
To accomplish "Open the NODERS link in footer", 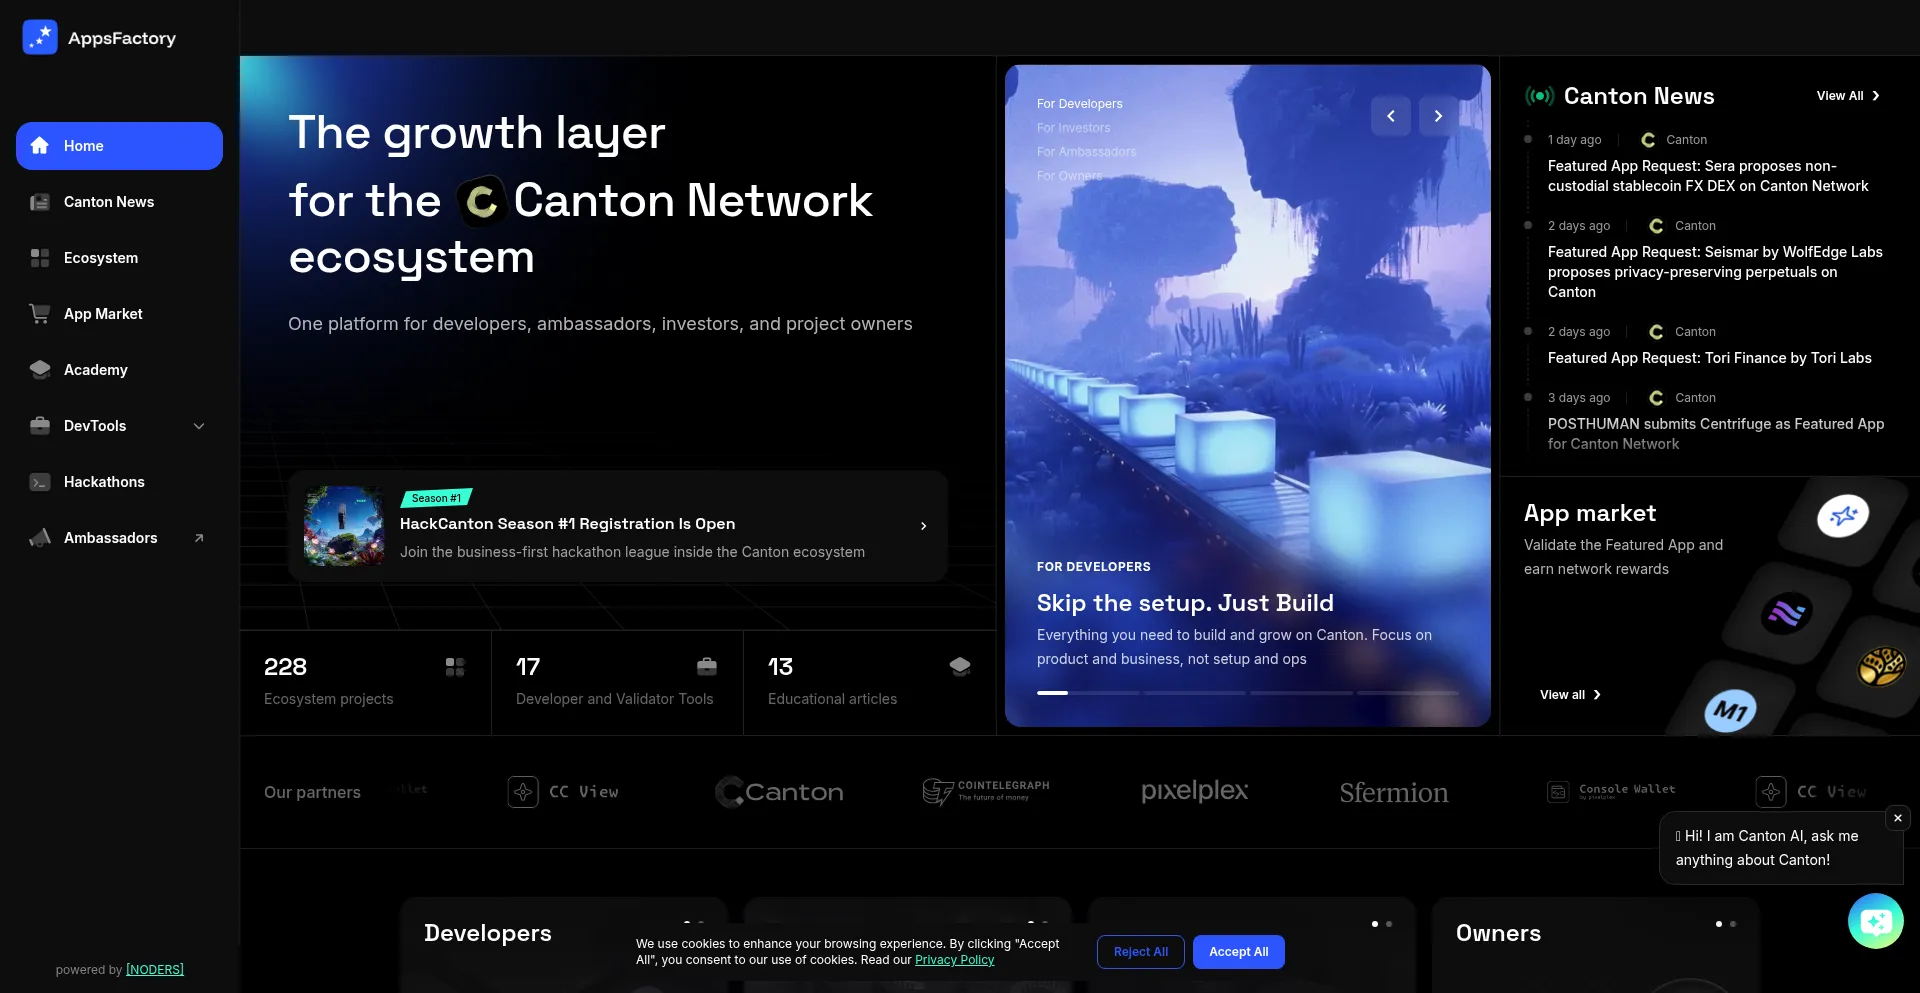I will (155, 970).
